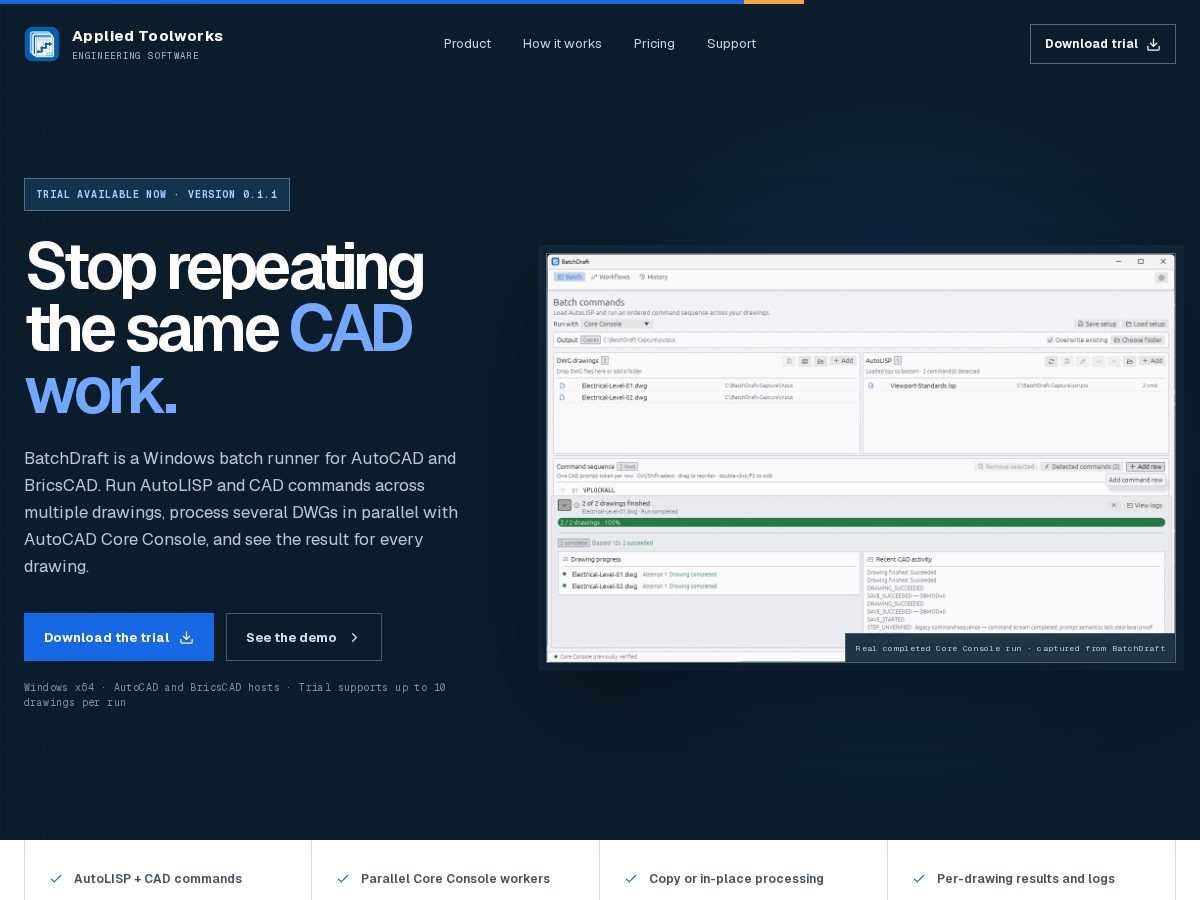Open the BatchDraft settings gear icon
The height and width of the screenshot is (900, 1200).
[1161, 278]
